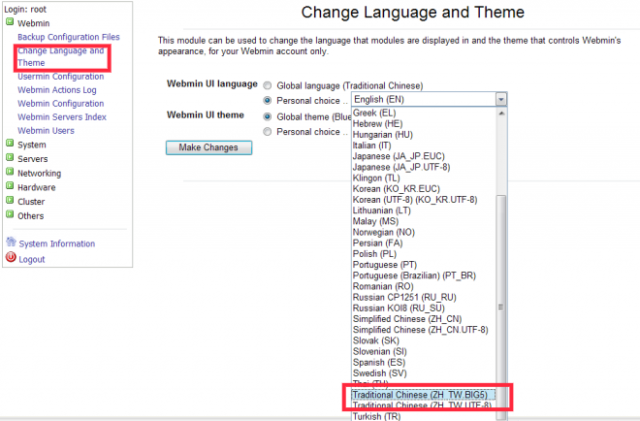Choose Polish (PL) option

point(424,254)
